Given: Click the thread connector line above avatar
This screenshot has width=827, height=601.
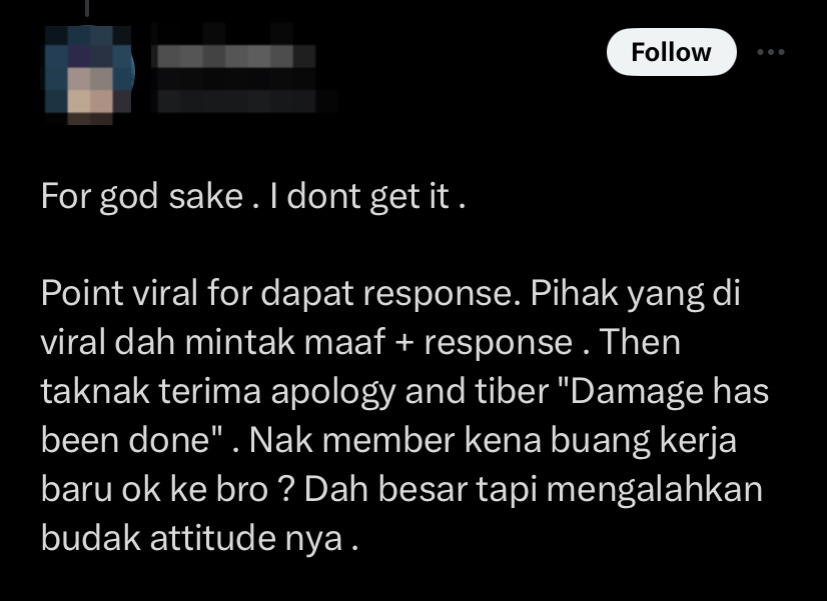Looking at the screenshot, I should [87, 7].
